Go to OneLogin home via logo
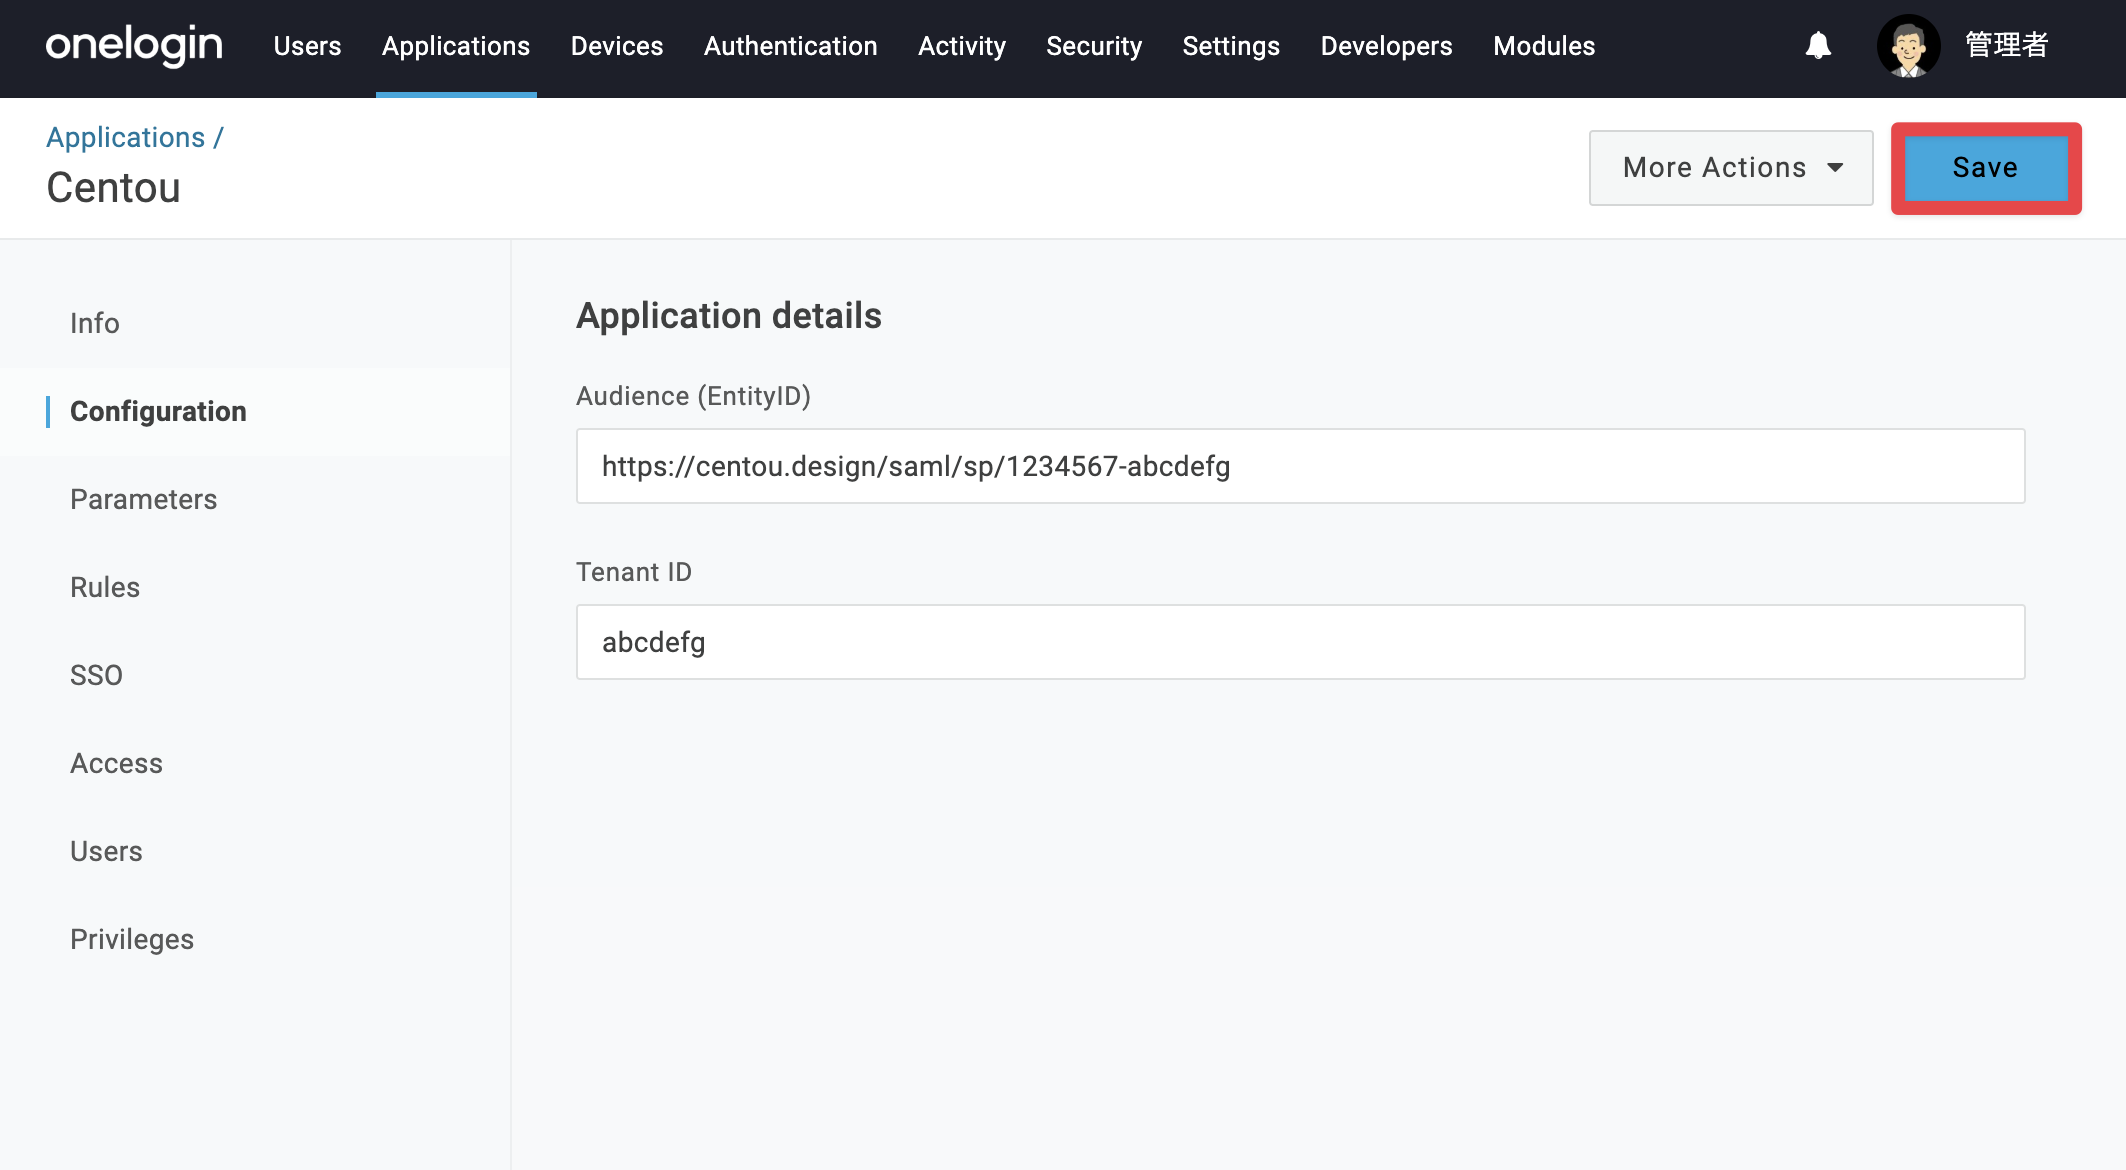This screenshot has width=2126, height=1170. click(134, 46)
